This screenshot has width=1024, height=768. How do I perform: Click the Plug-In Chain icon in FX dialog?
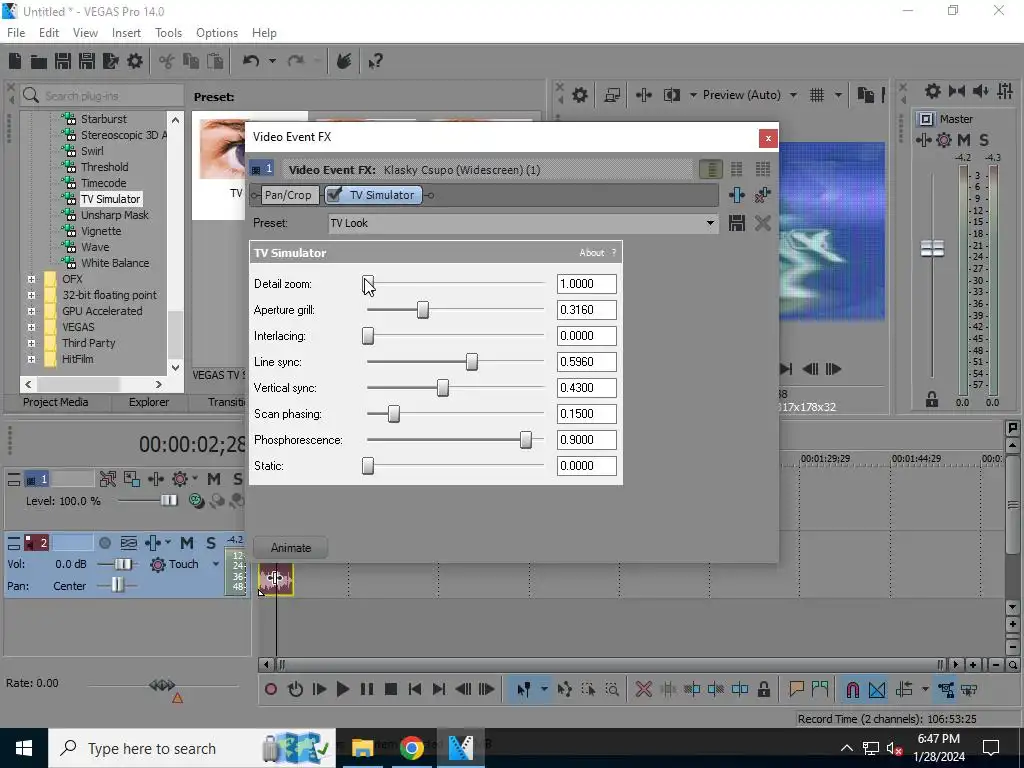pos(737,195)
